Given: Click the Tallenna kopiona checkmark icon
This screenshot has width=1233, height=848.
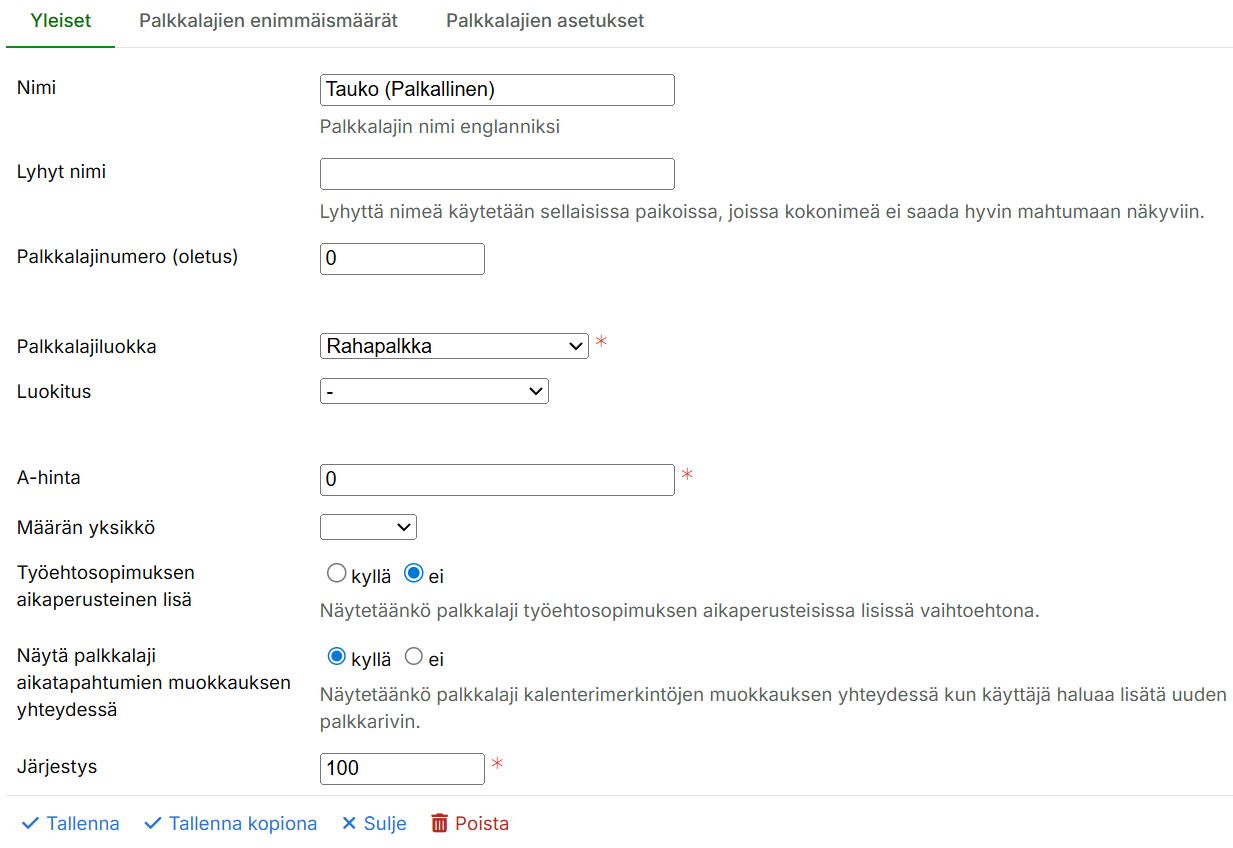Looking at the screenshot, I should (x=153, y=823).
